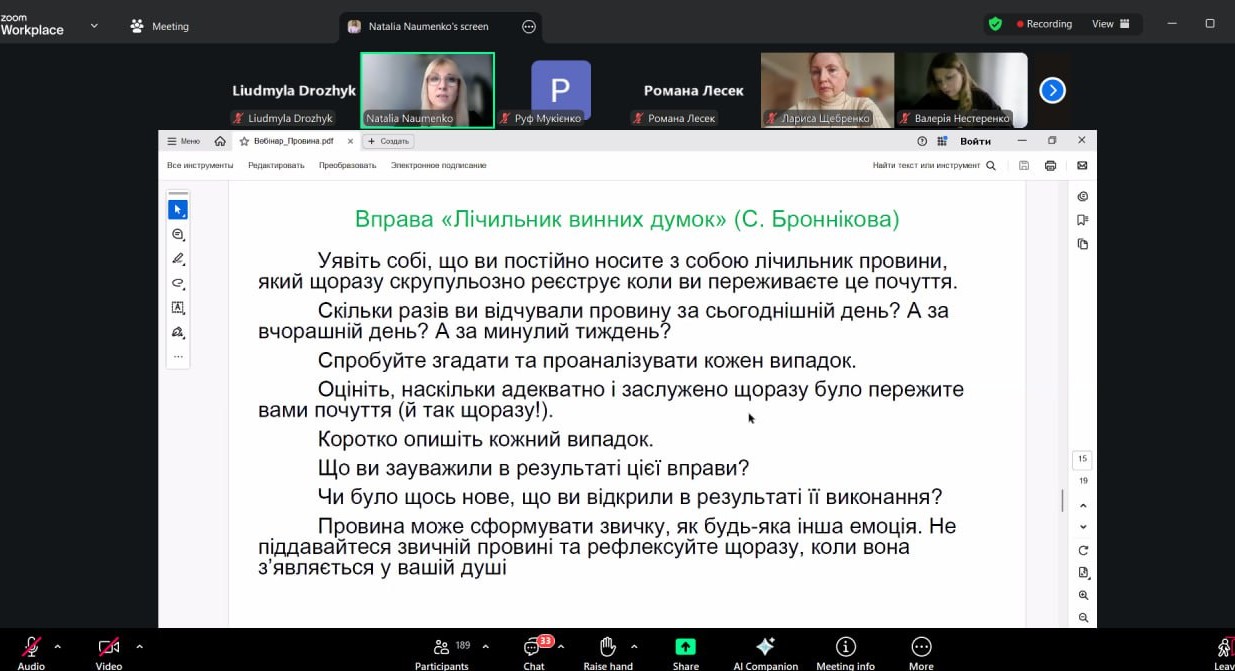Start camera with Video button
Screen dimensions: 1235x671
tap(108, 647)
